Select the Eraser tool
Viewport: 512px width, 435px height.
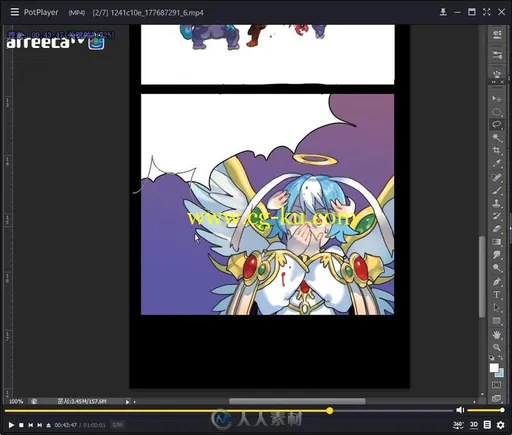(x=496, y=229)
